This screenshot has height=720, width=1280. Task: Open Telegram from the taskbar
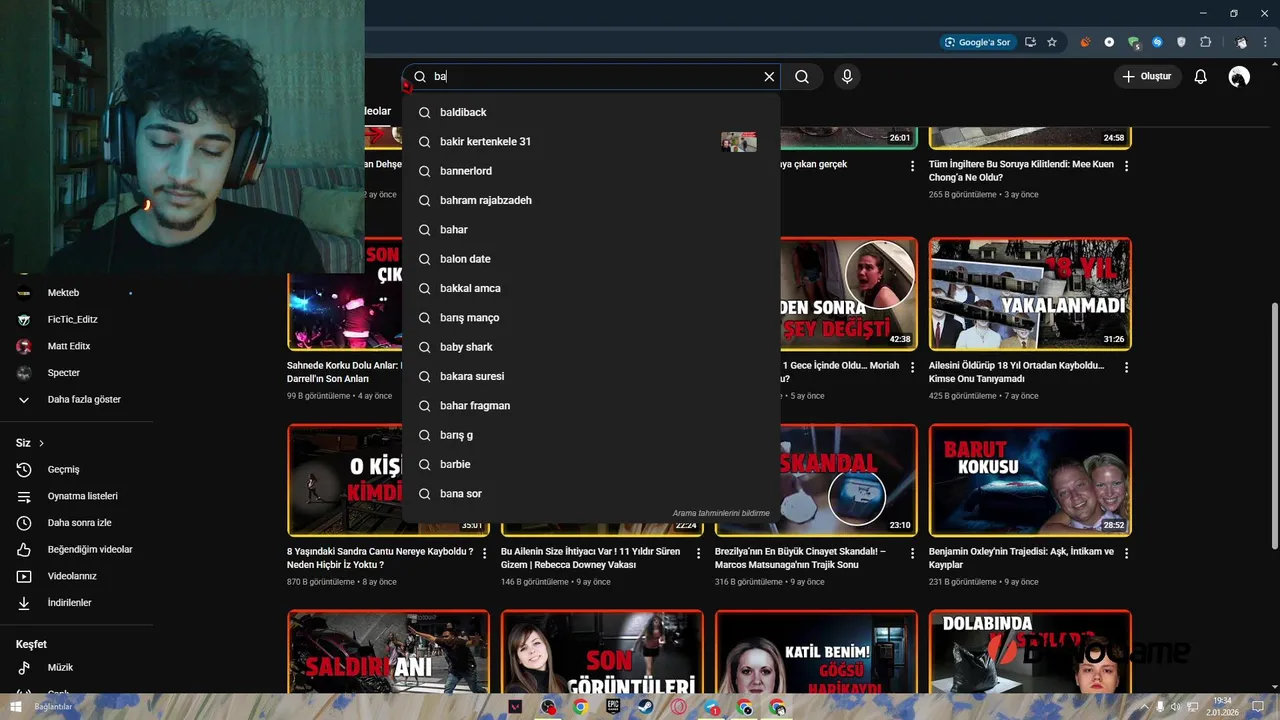tap(712, 707)
